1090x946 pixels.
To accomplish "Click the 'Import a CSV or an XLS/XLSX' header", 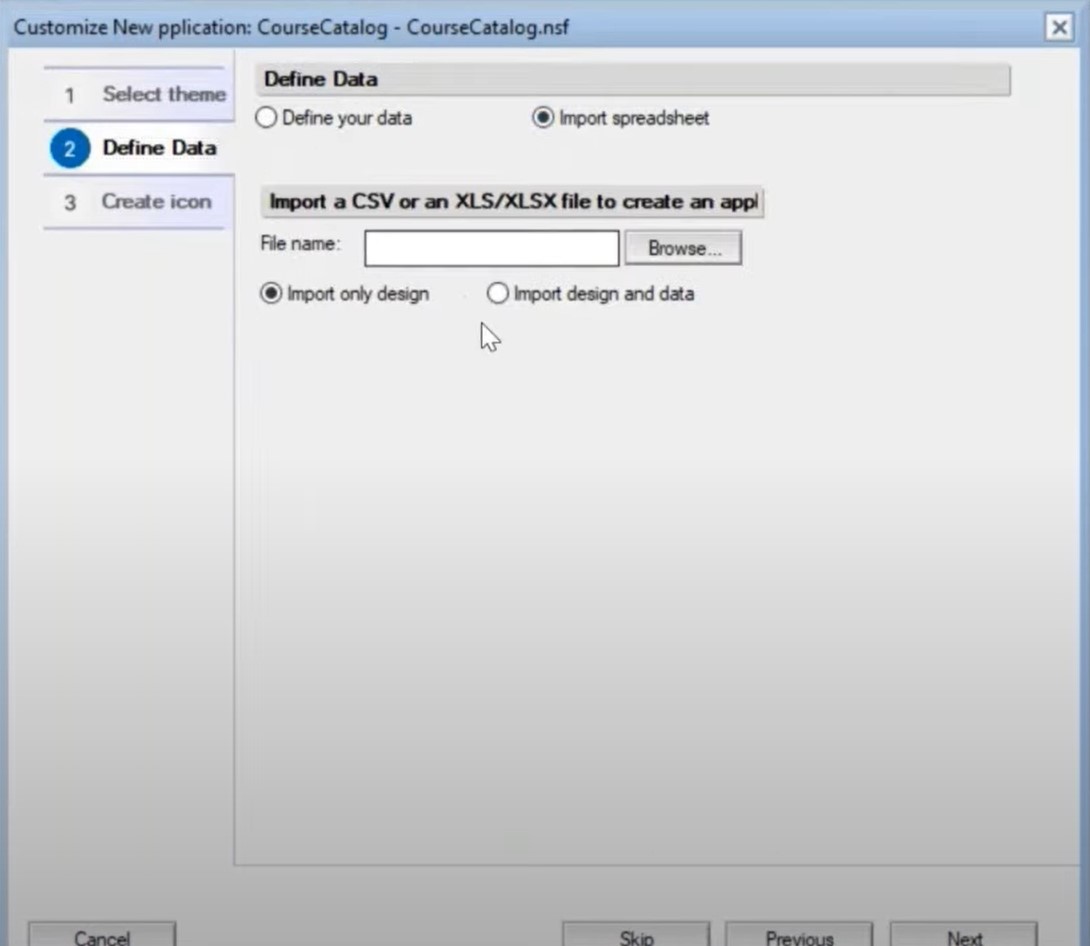I will (x=512, y=202).
